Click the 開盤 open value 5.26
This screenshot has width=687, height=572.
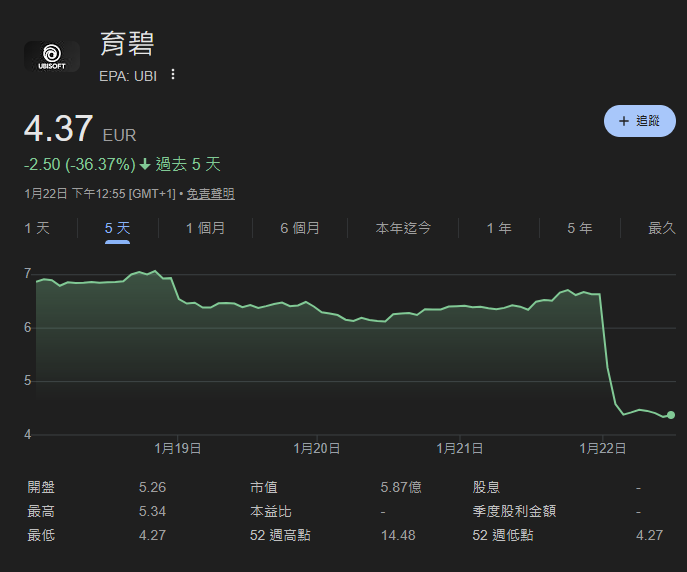click(x=152, y=487)
